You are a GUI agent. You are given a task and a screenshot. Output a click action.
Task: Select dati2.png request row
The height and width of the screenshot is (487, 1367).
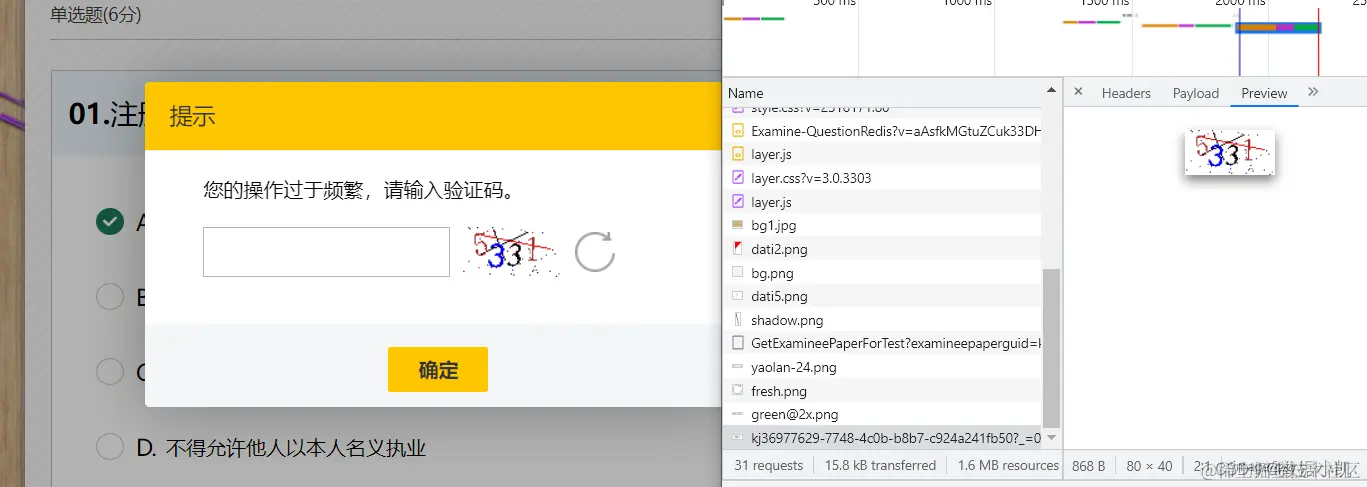coord(884,249)
